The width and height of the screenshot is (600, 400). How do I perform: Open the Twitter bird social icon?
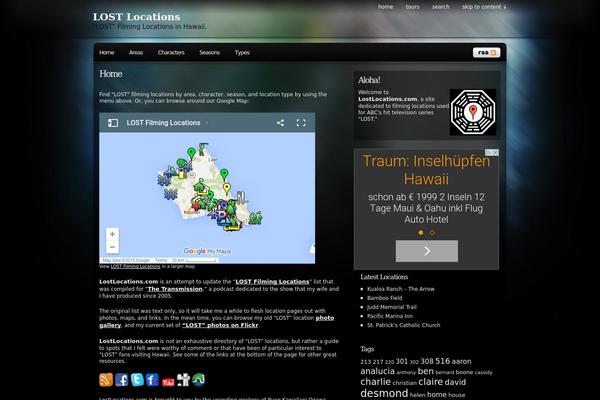point(137,380)
